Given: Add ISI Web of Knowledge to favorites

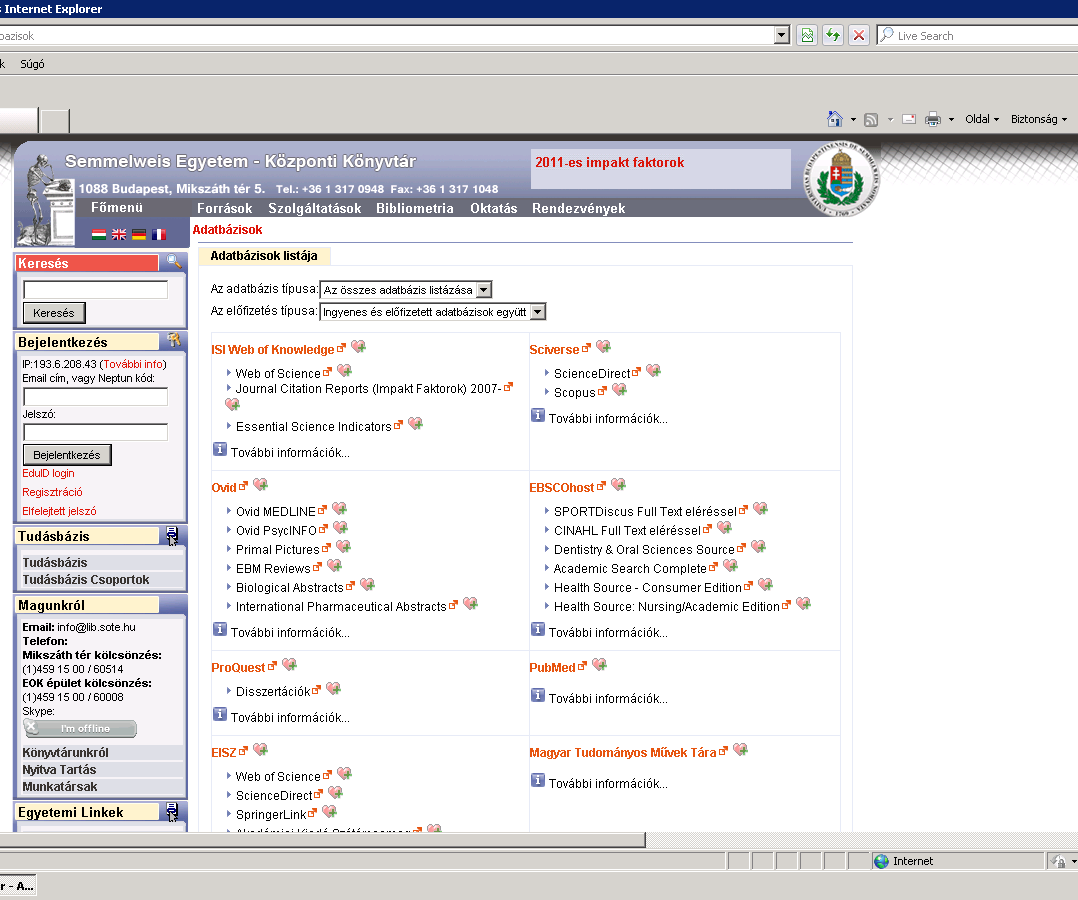Looking at the screenshot, I should pos(358,347).
